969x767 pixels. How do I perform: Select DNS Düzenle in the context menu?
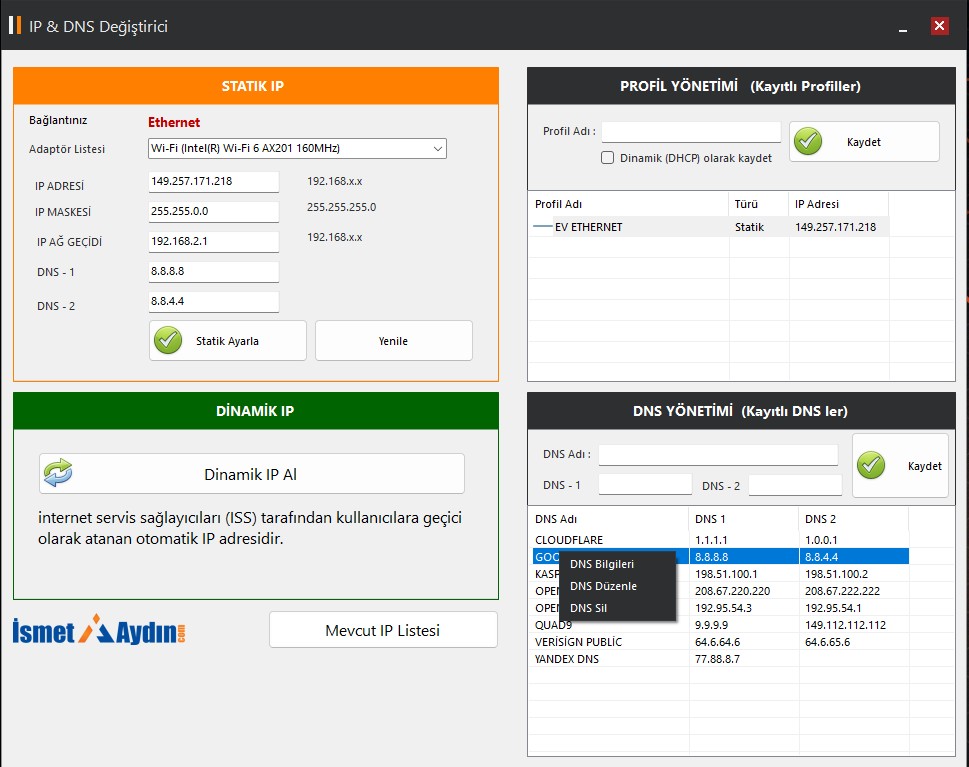603,586
